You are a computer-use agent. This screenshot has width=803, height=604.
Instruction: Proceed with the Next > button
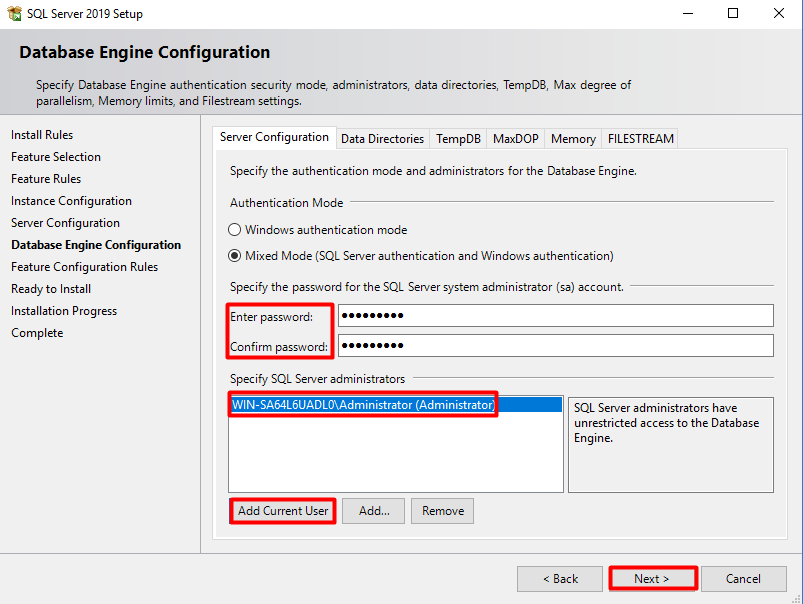coord(651,579)
